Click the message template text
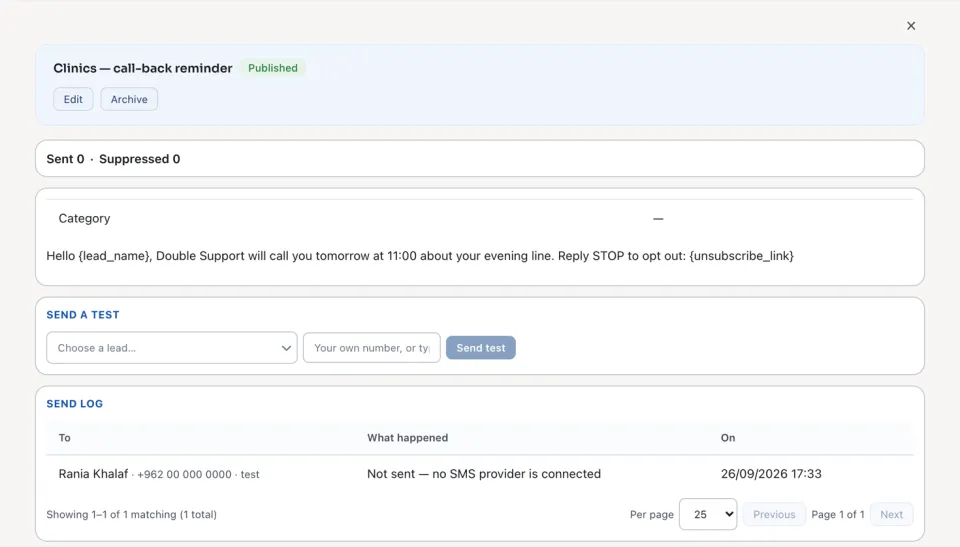This screenshot has height=547, width=960. tap(420, 256)
